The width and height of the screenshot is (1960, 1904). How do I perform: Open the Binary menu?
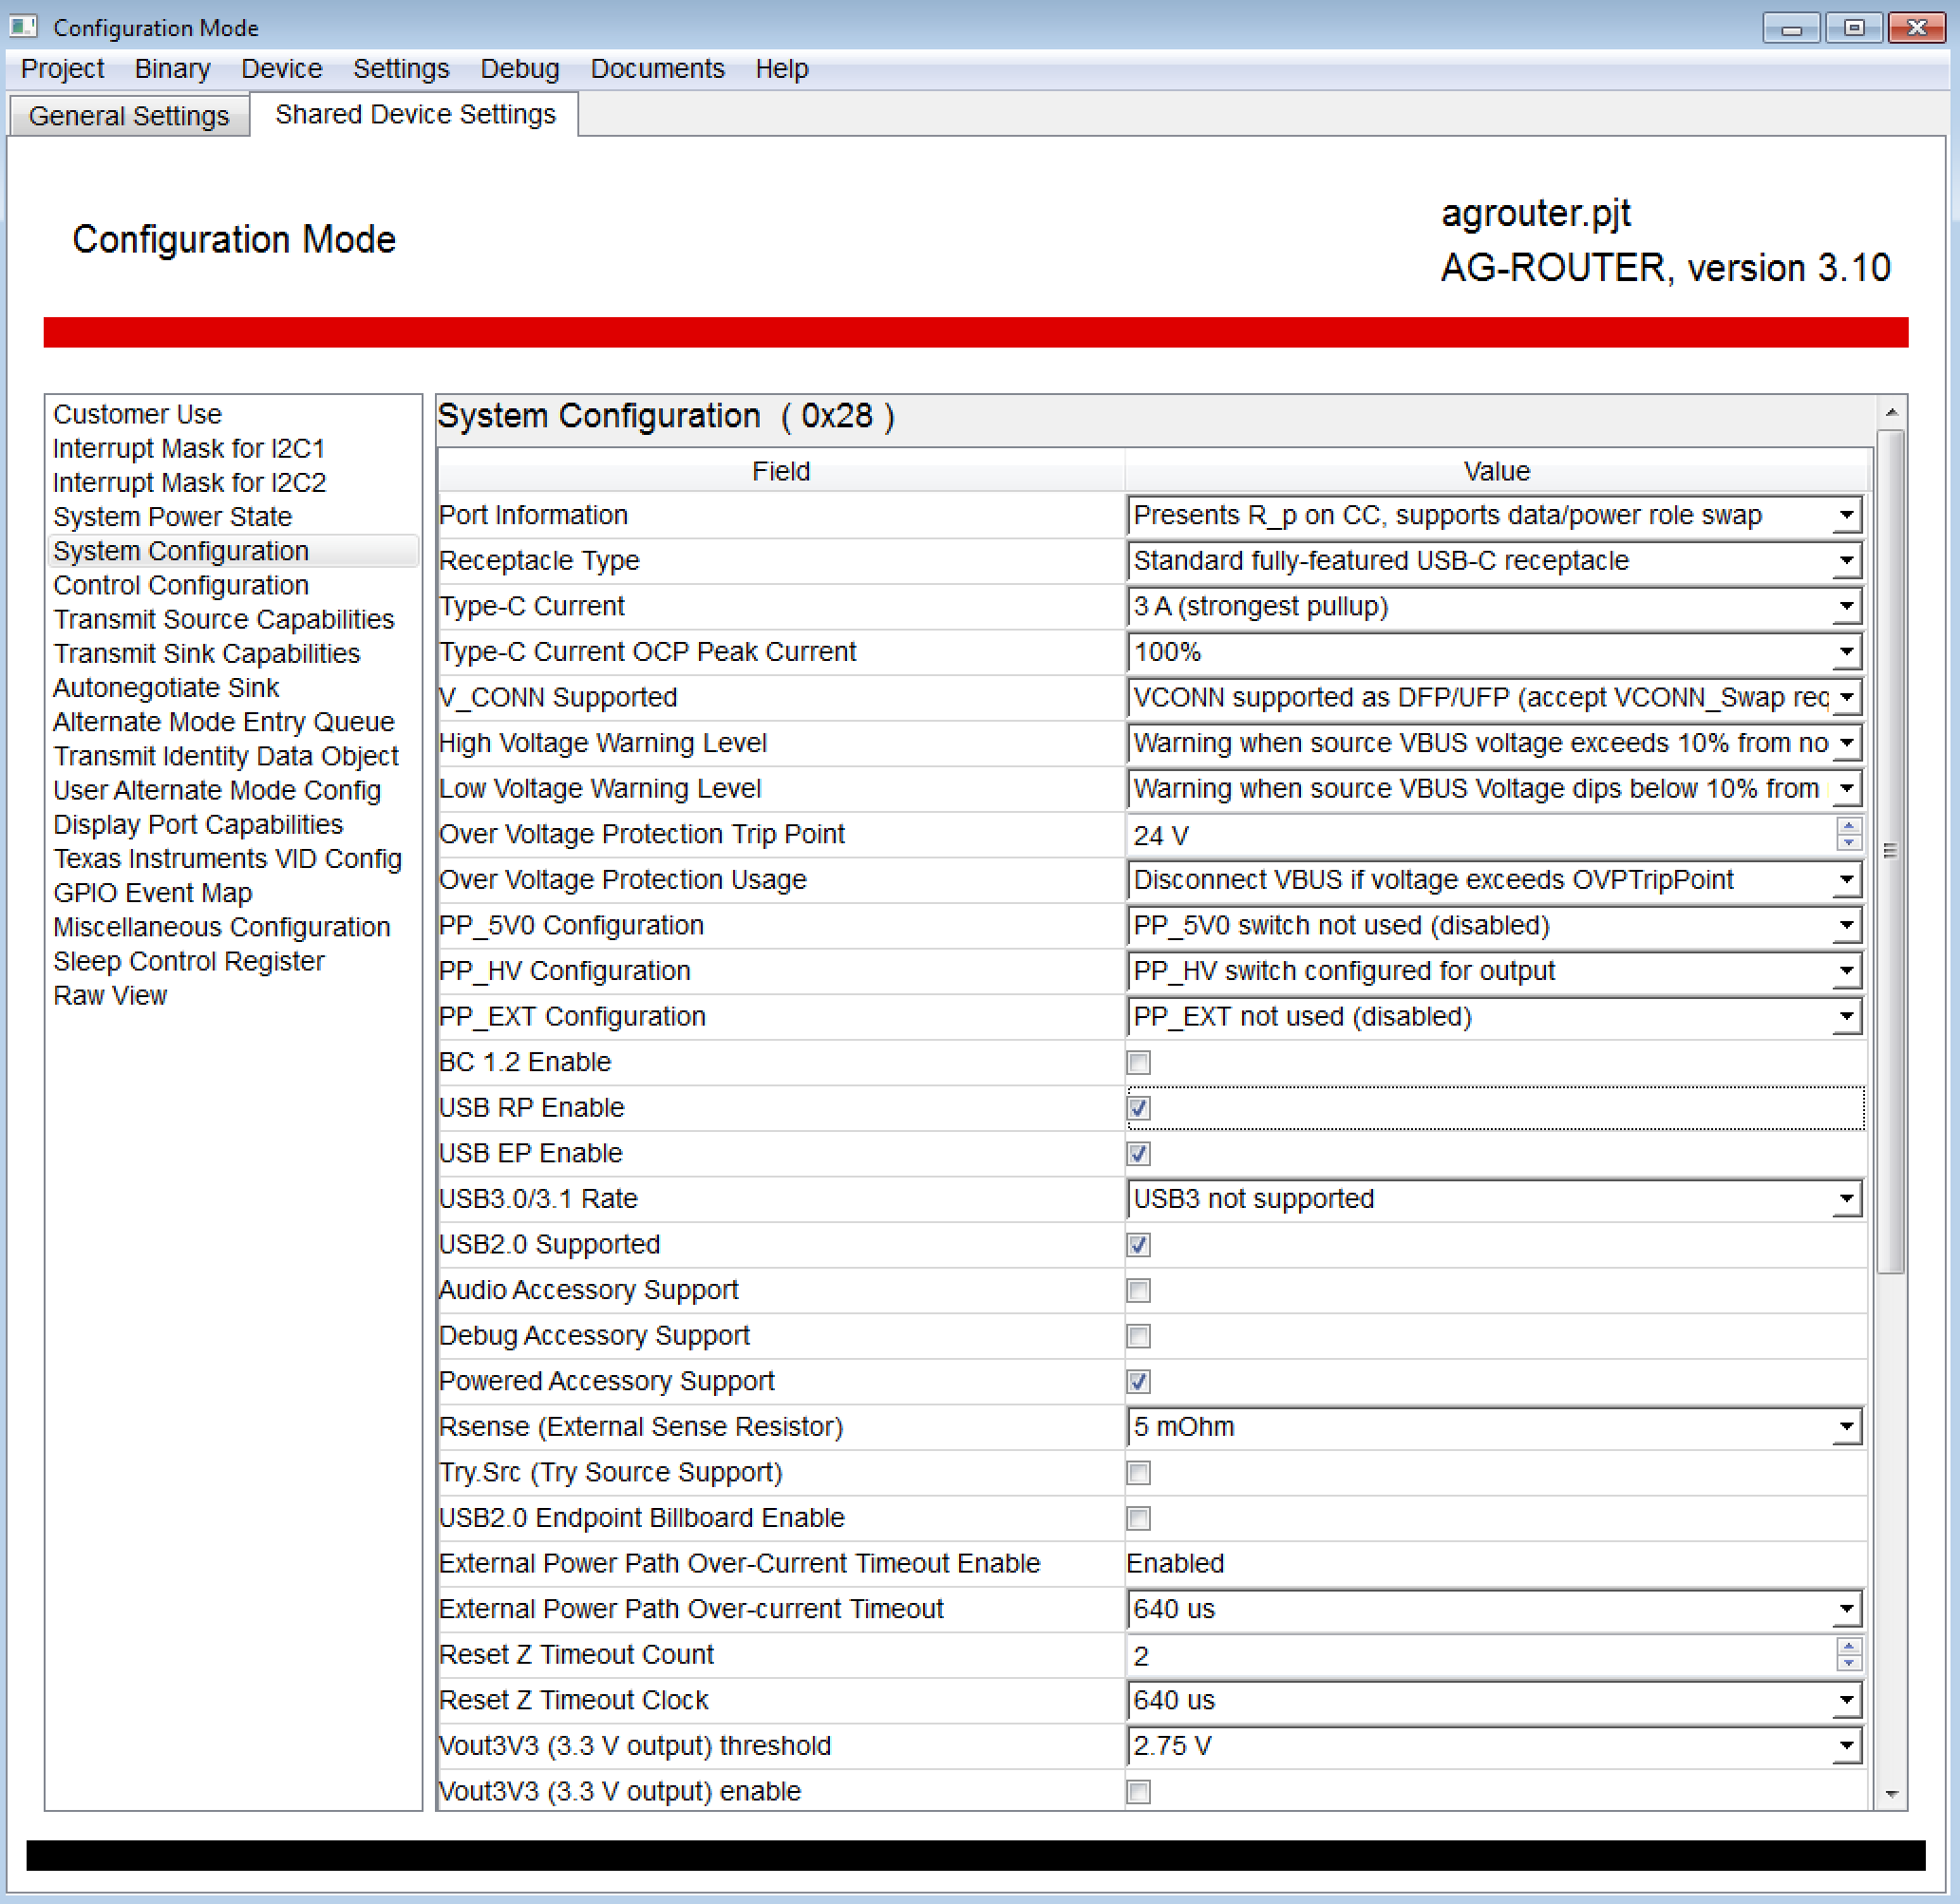click(x=172, y=69)
